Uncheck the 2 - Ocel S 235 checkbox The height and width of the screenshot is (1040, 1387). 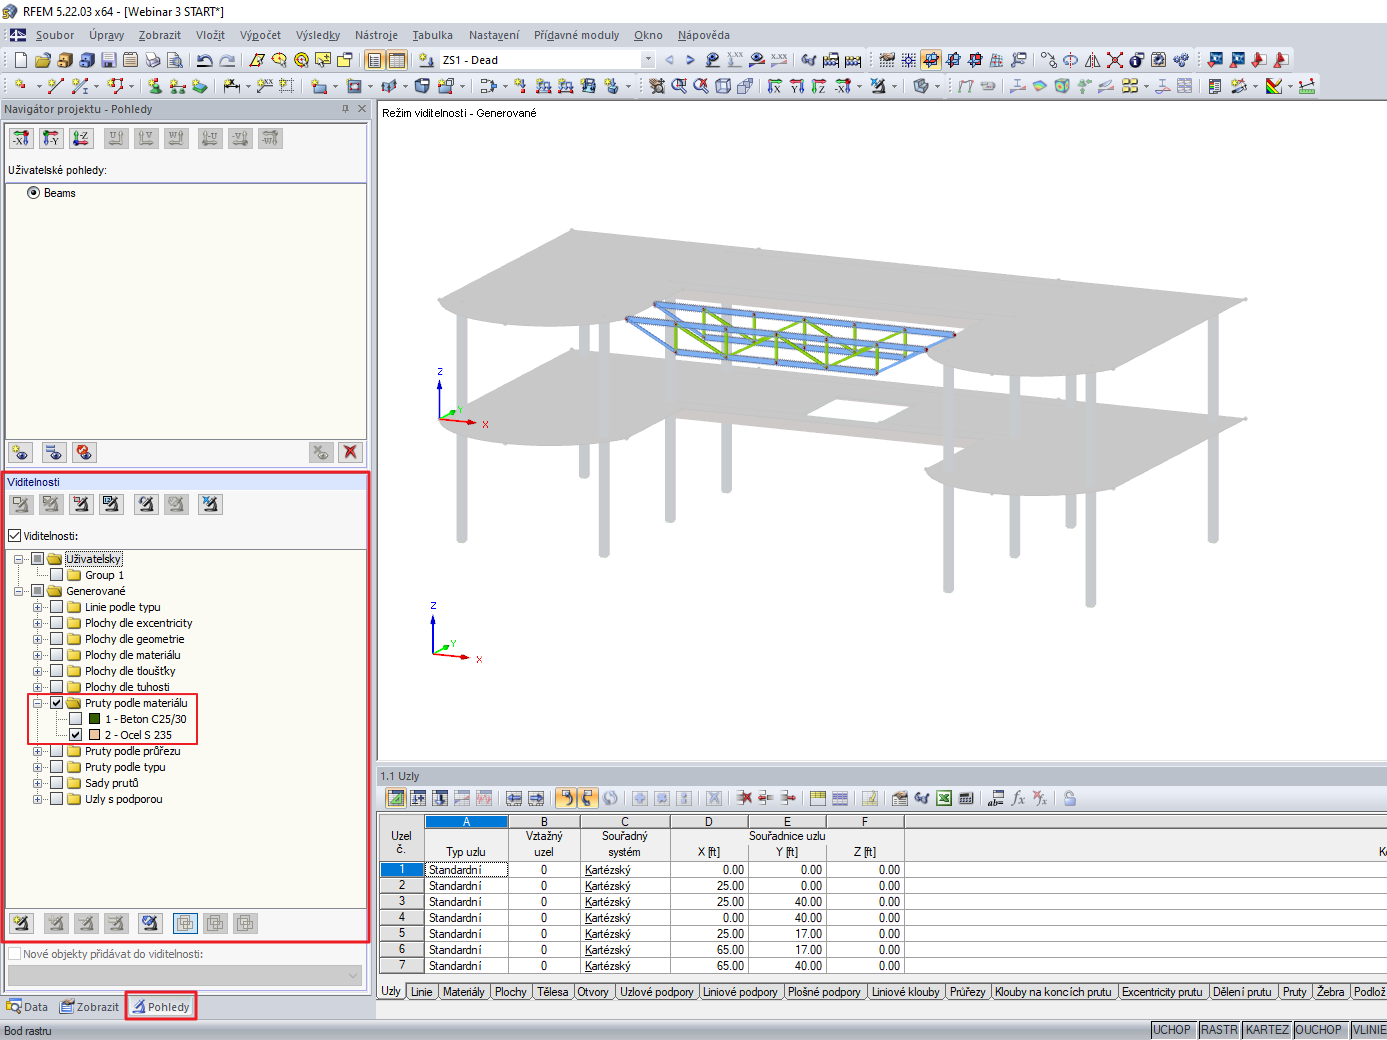click(76, 735)
